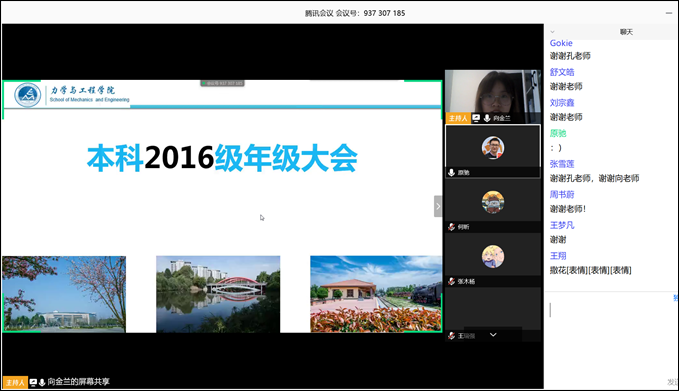This screenshot has width=679, height=391.
Task: Open sender name 舒文皓 in chat
Action: click(x=562, y=72)
